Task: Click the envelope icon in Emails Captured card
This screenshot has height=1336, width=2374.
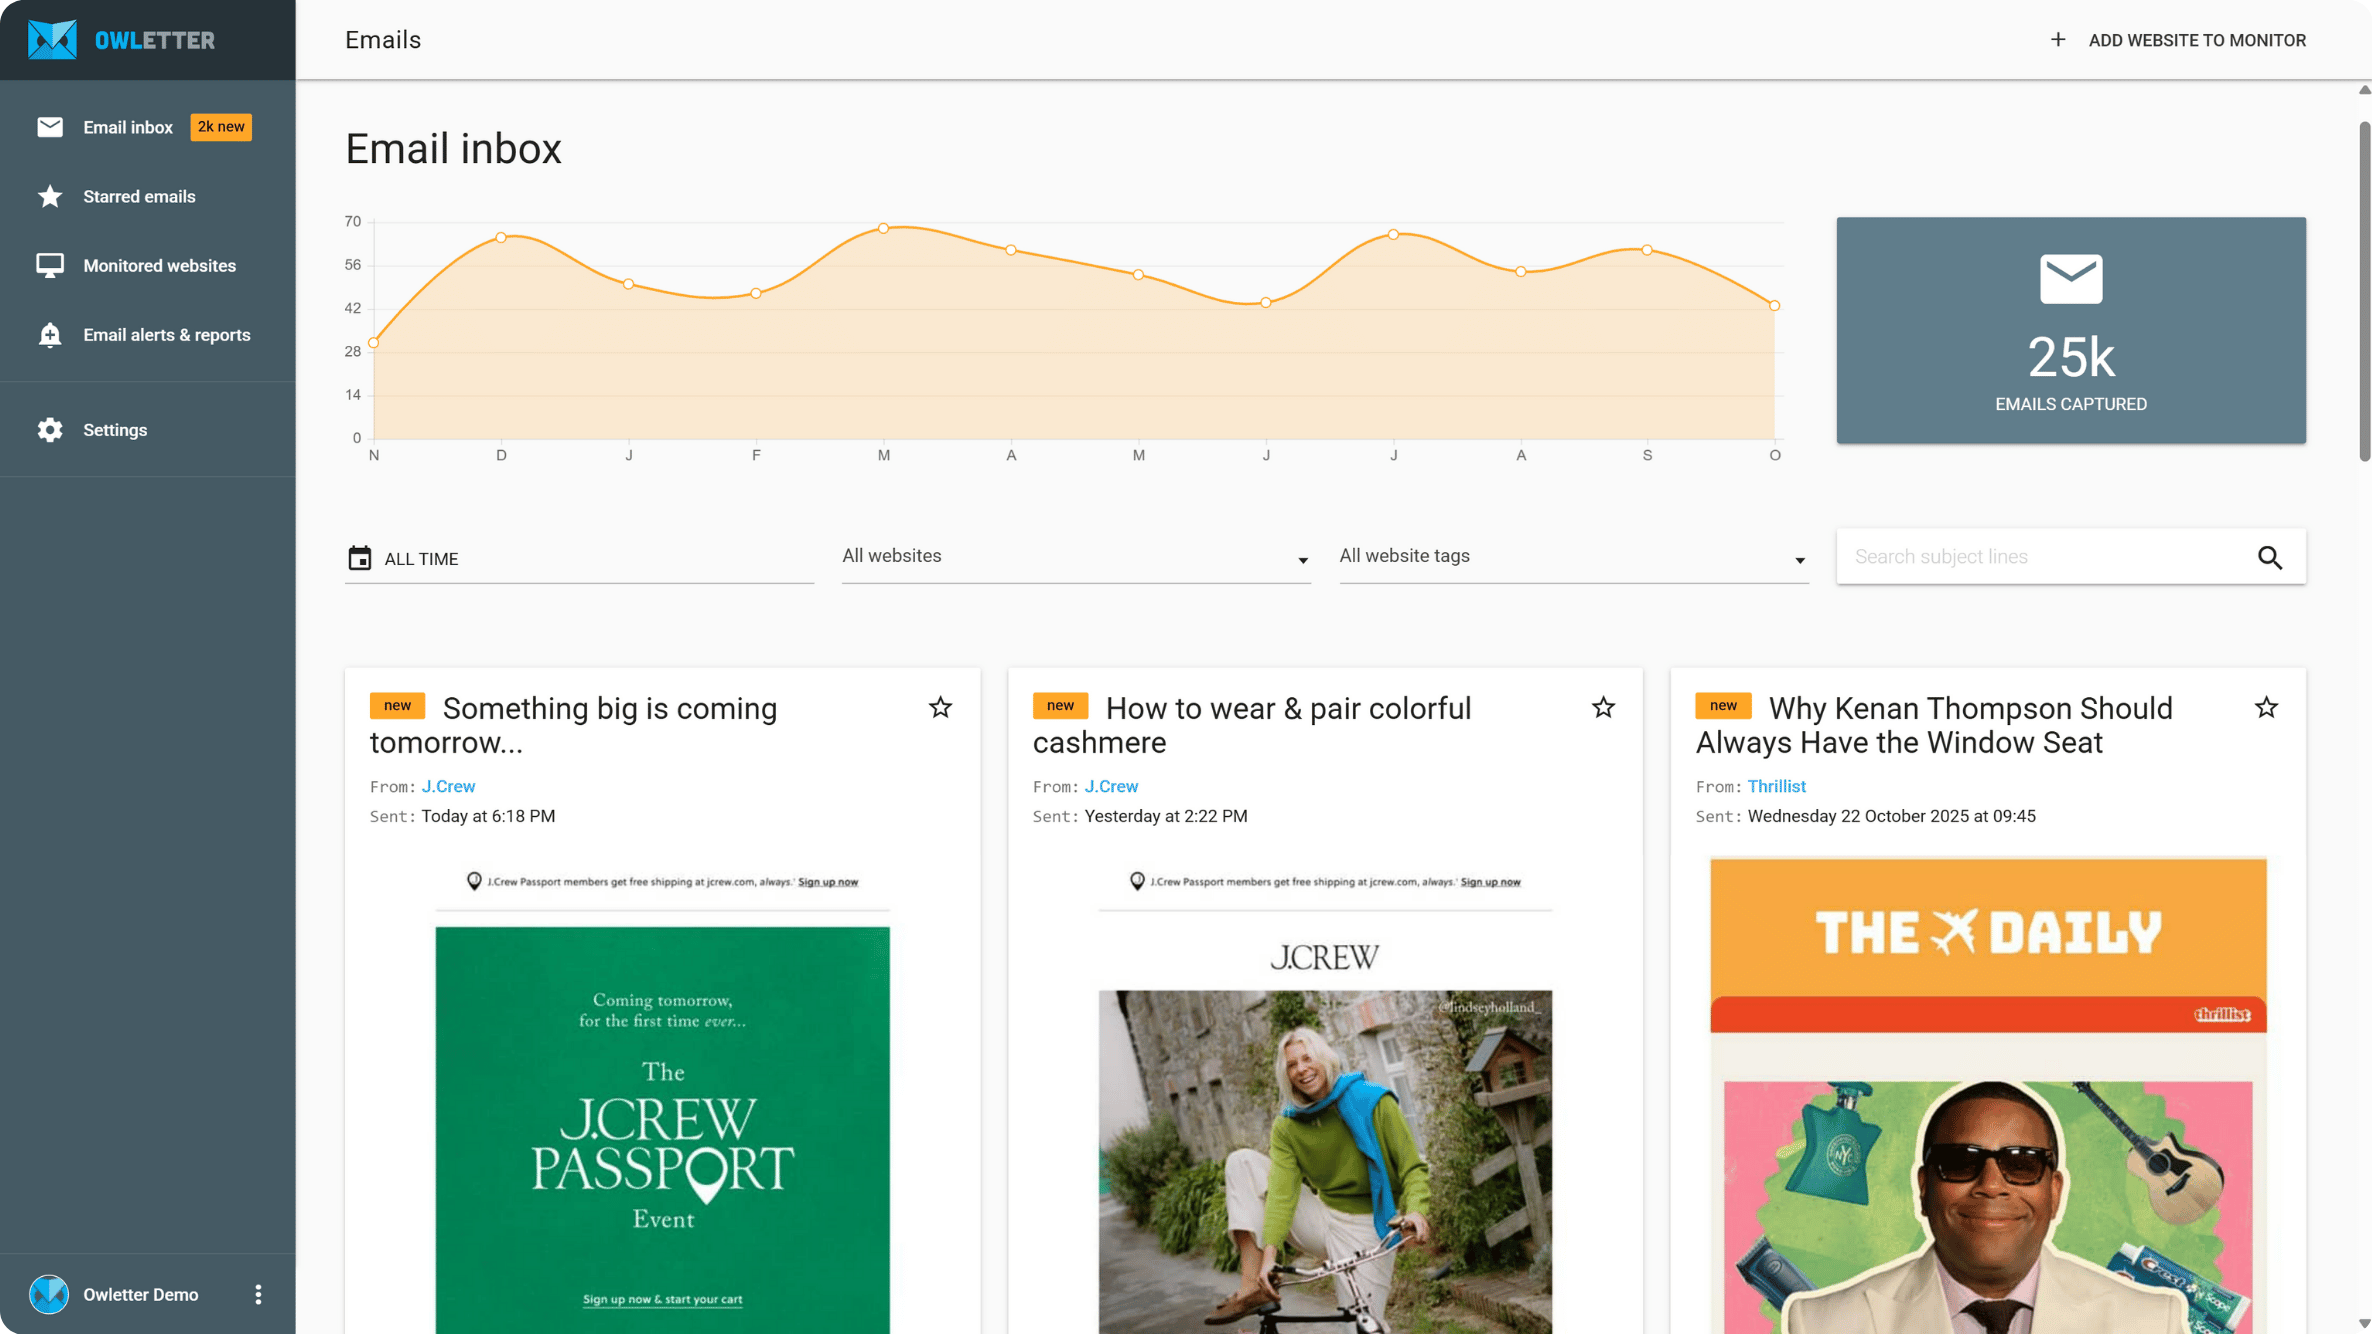Action: click(x=2072, y=279)
